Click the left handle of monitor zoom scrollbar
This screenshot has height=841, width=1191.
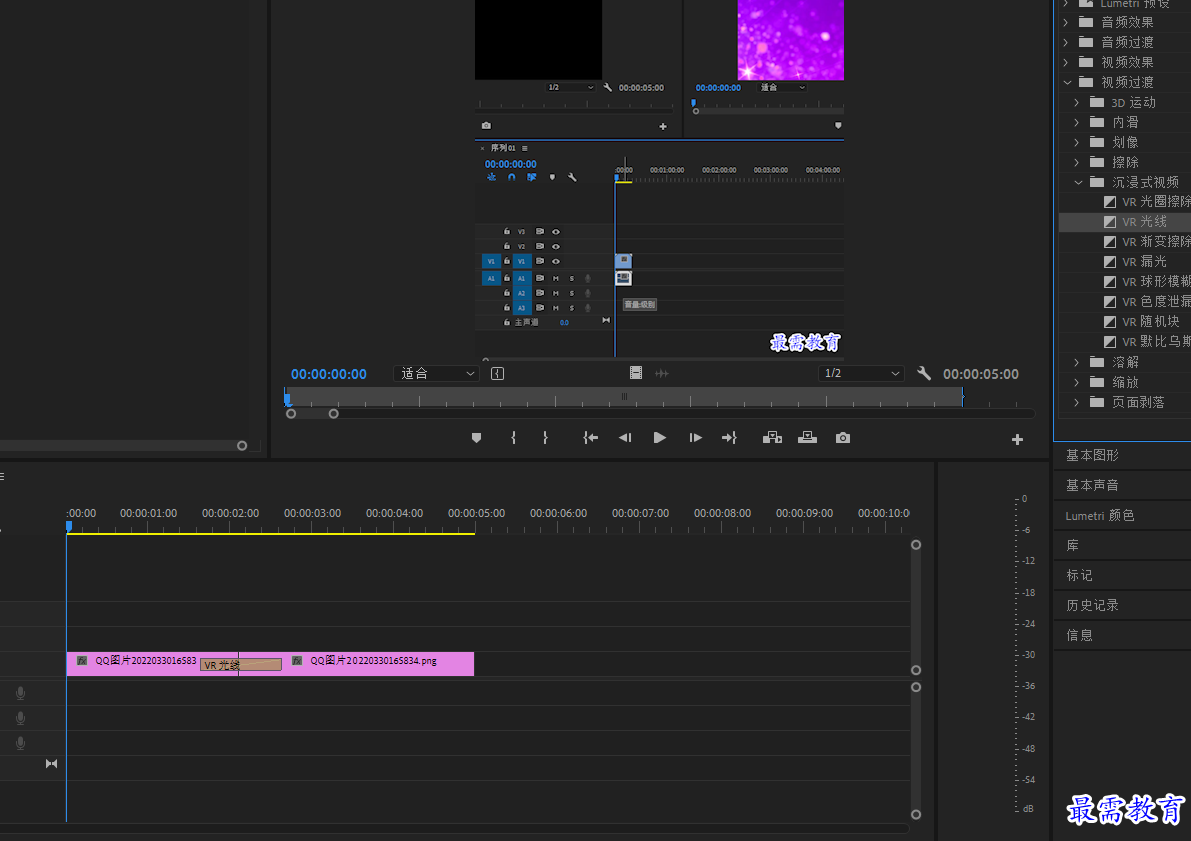[291, 413]
